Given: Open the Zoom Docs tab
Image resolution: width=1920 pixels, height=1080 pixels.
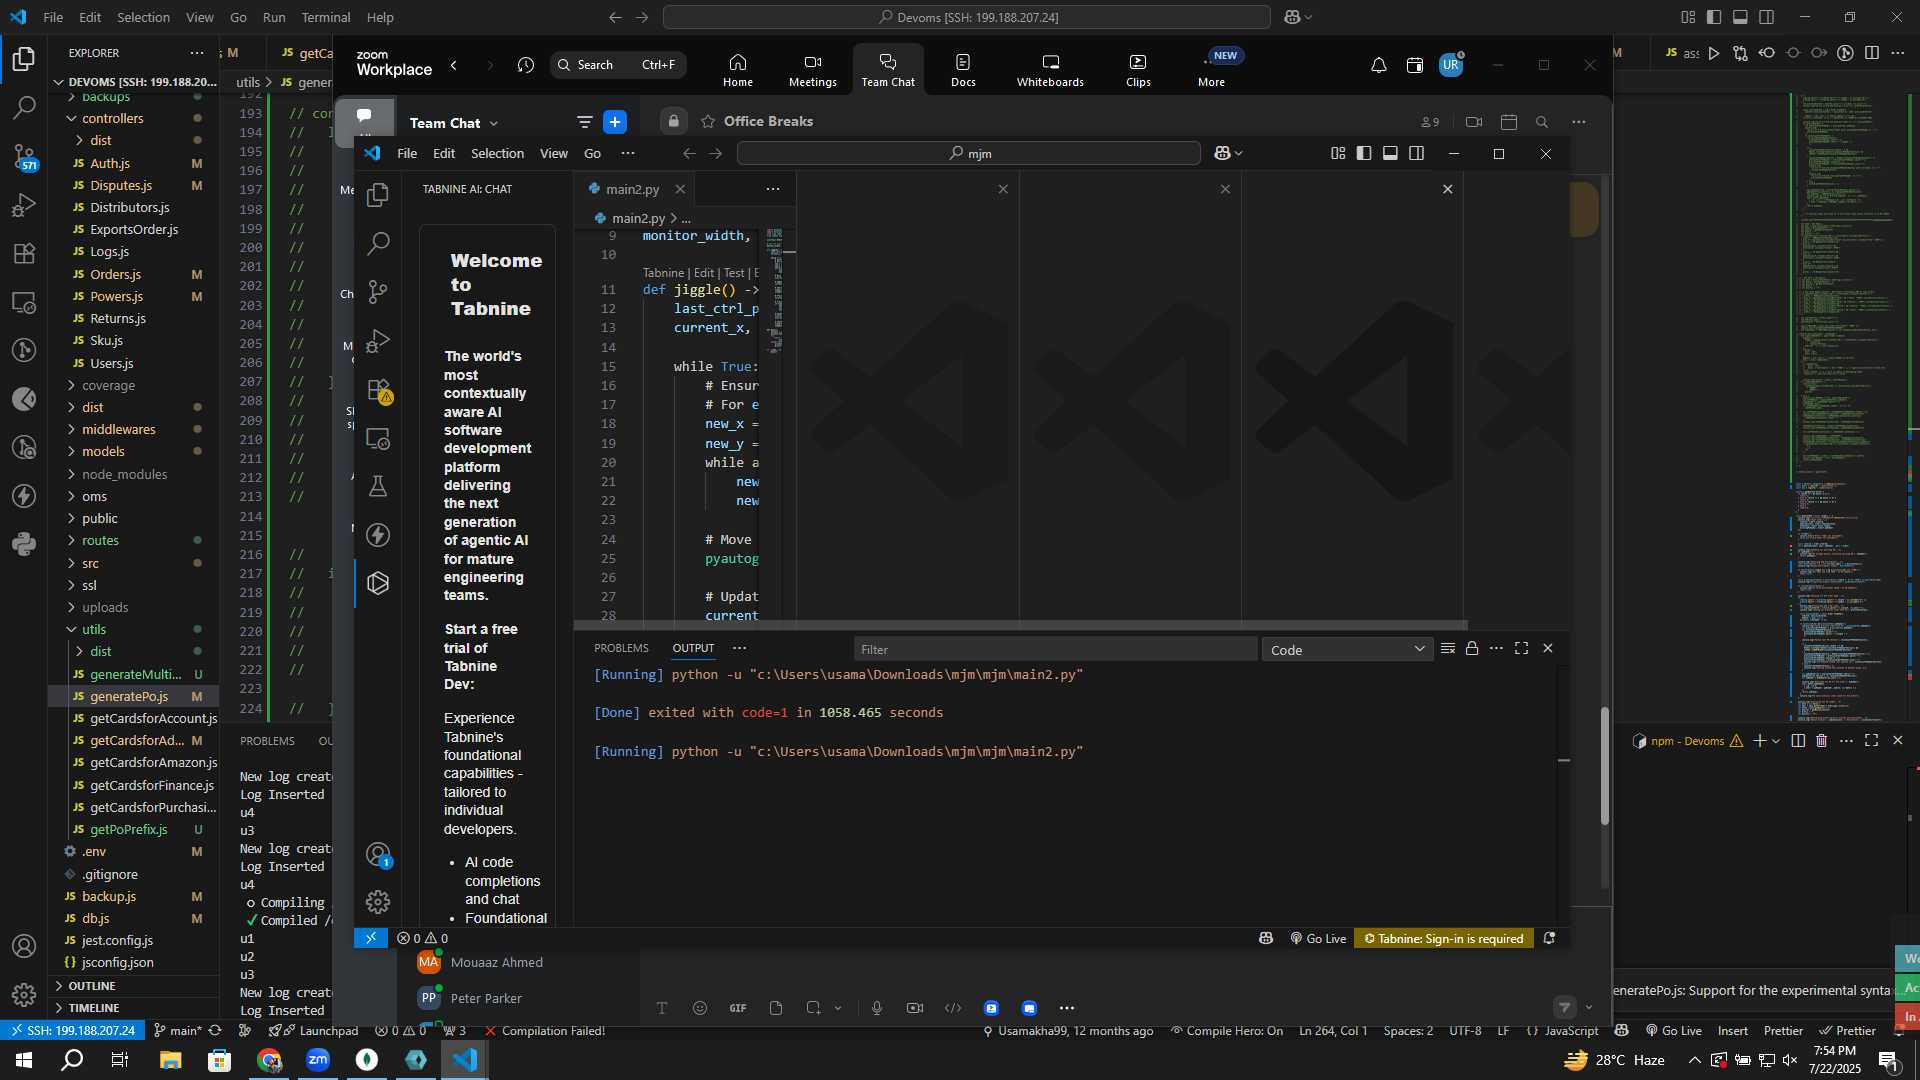Looking at the screenshot, I should tap(963, 70).
